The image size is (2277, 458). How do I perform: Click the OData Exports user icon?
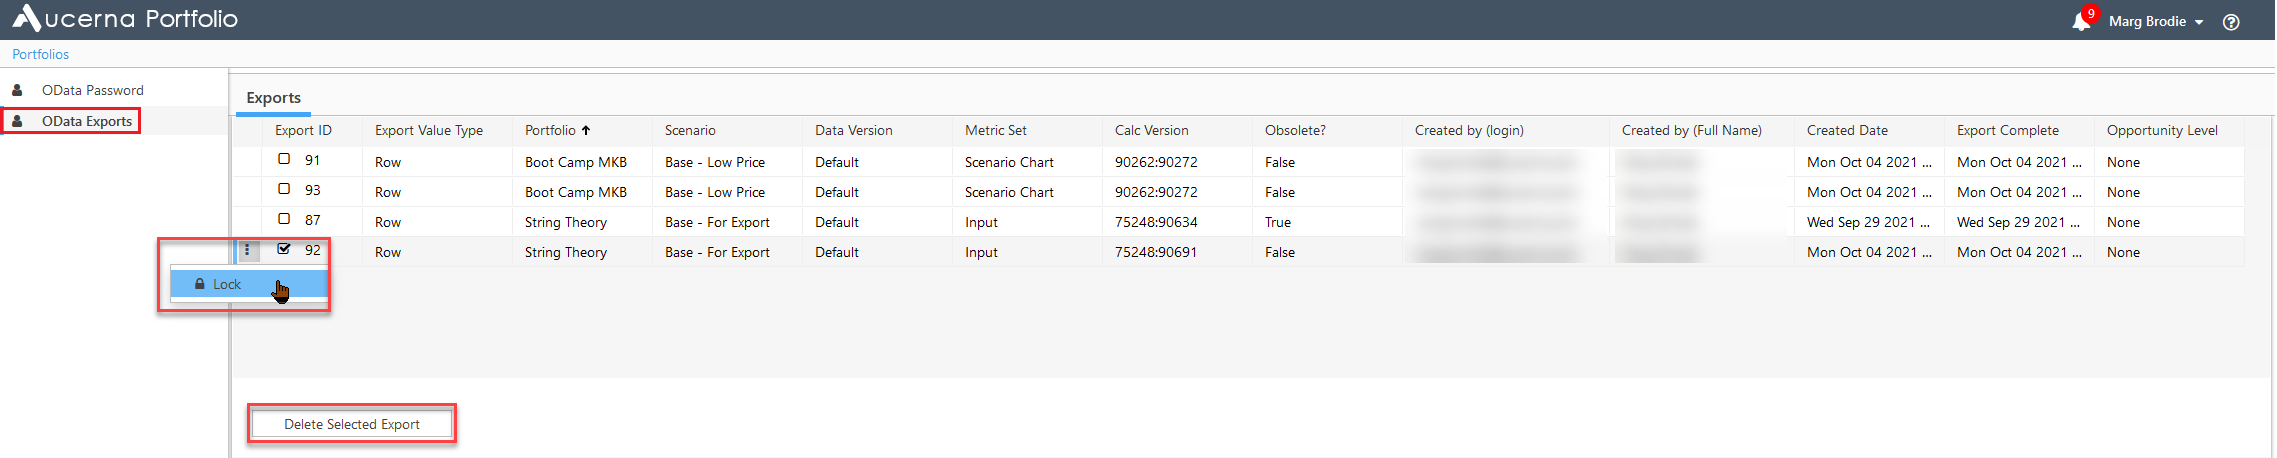point(17,121)
